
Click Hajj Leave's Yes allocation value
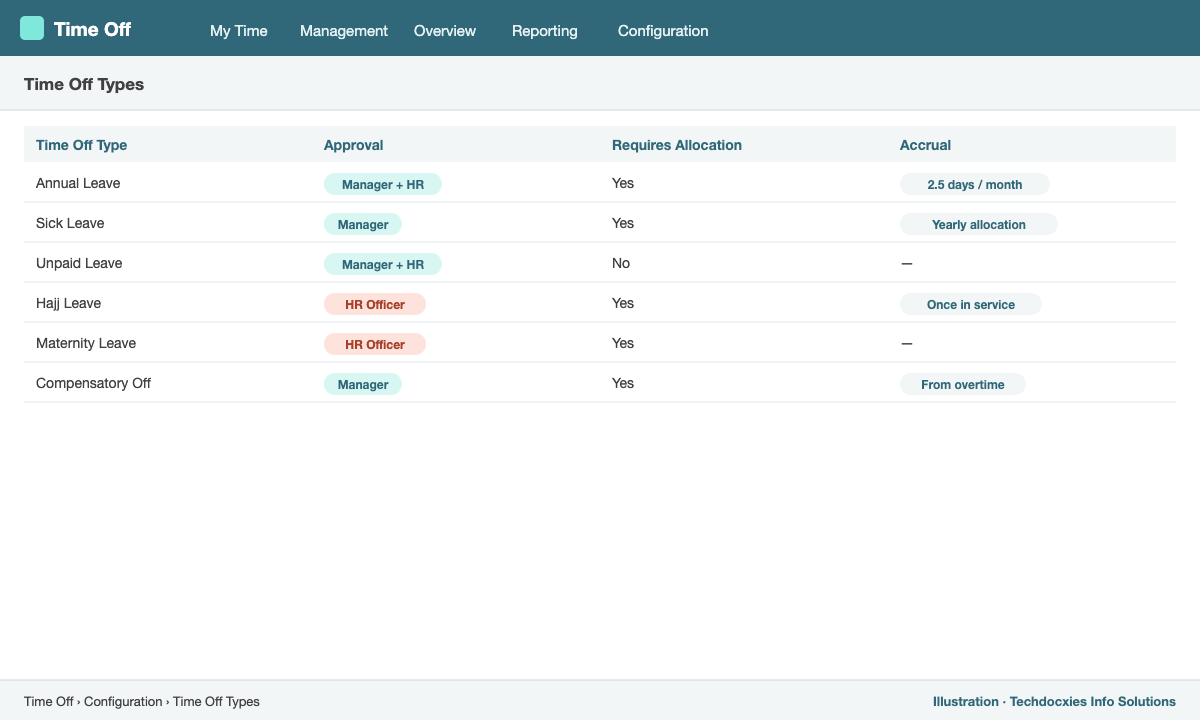(x=623, y=303)
